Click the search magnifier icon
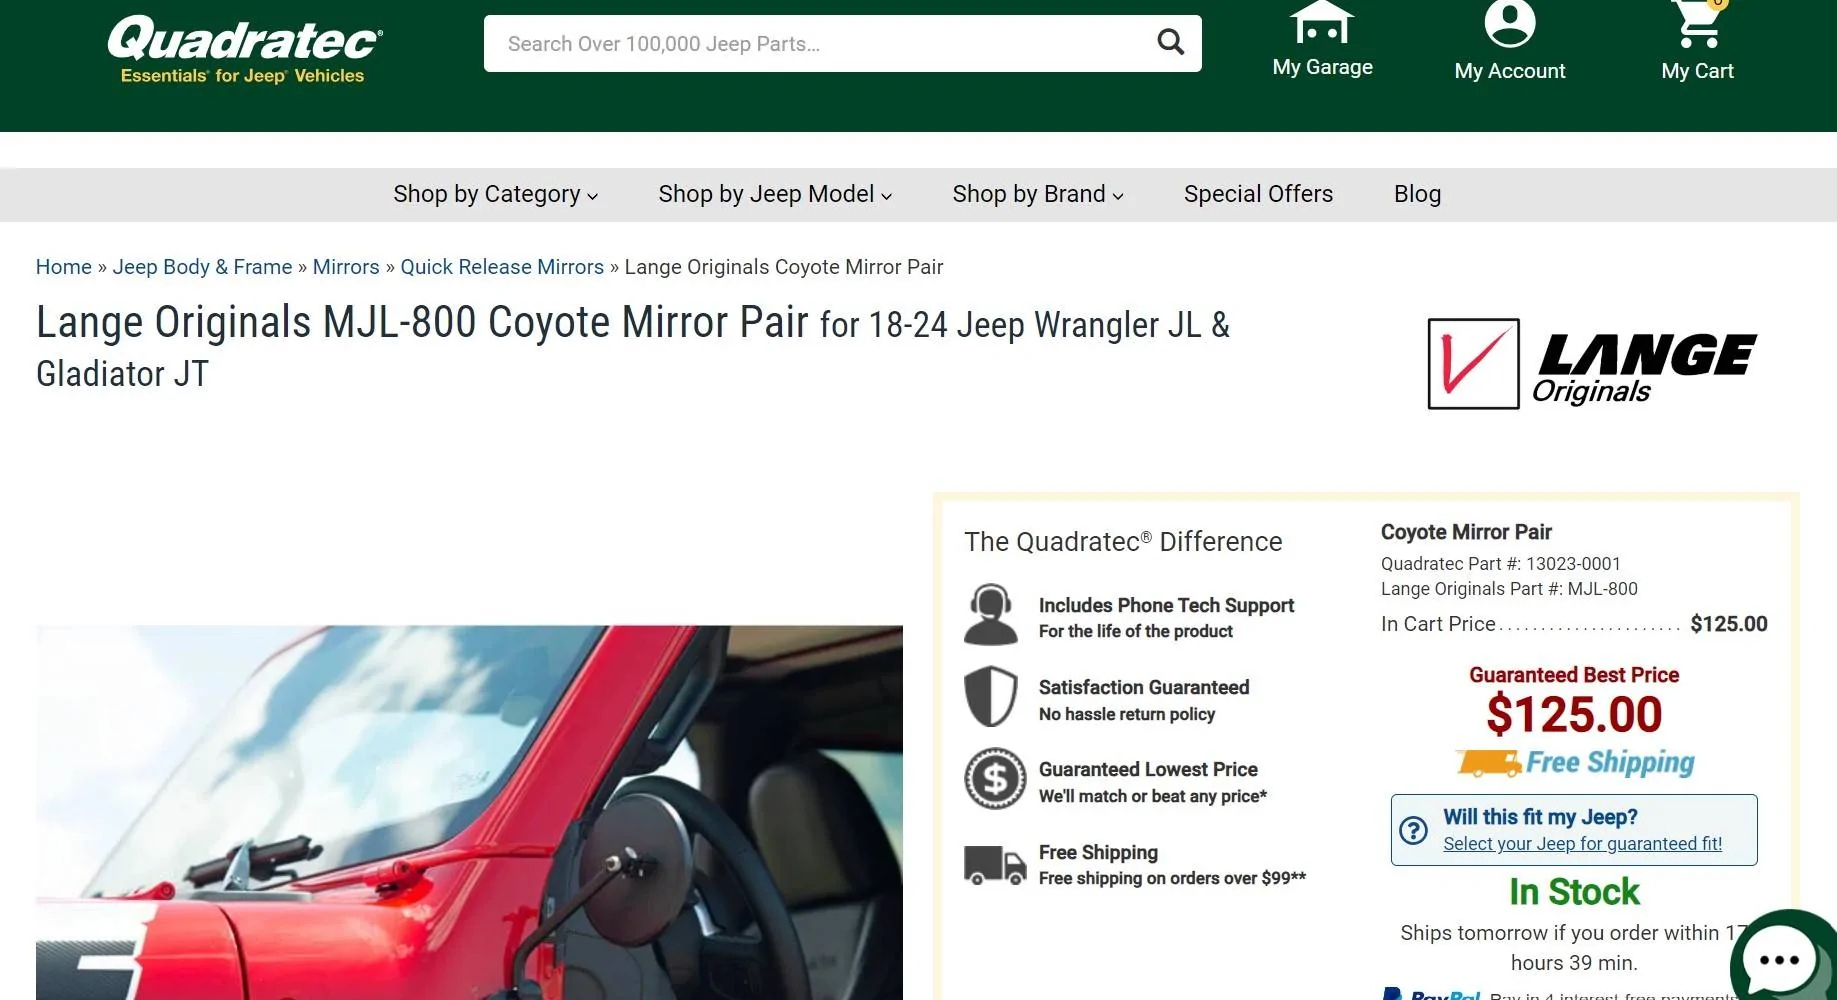The height and width of the screenshot is (1000, 1837). [1170, 42]
